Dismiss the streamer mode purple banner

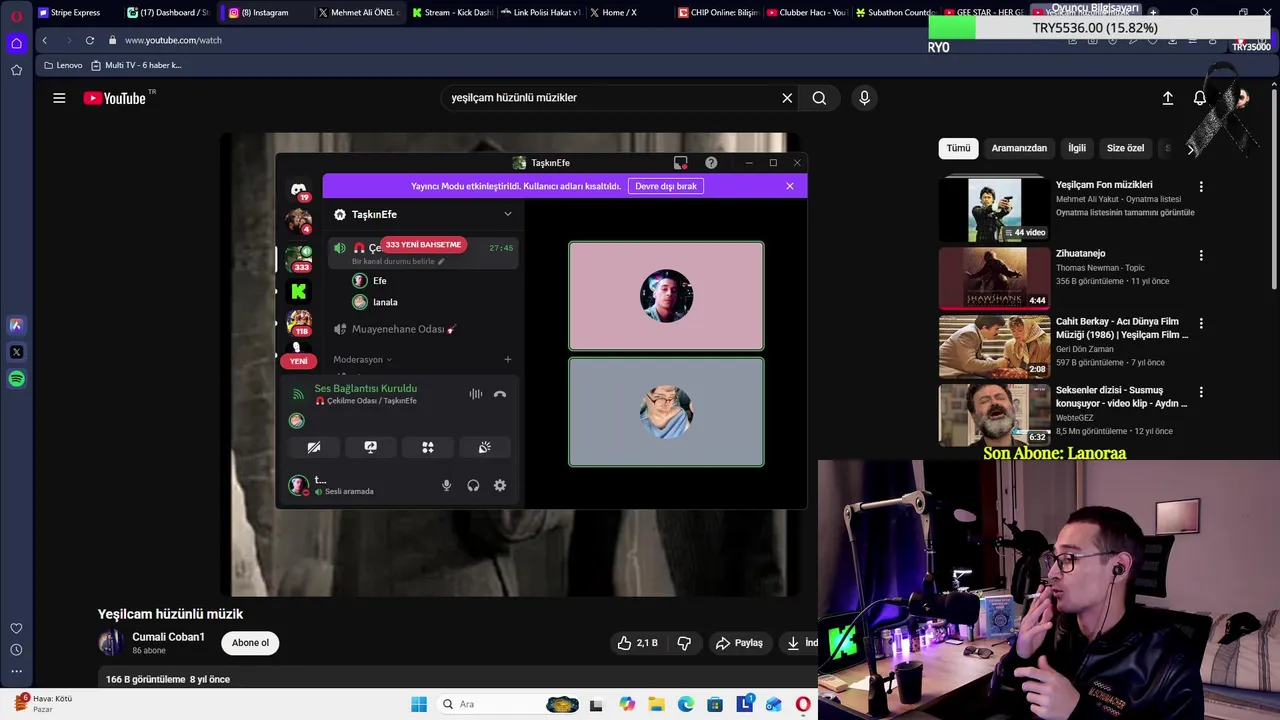[x=790, y=186]
